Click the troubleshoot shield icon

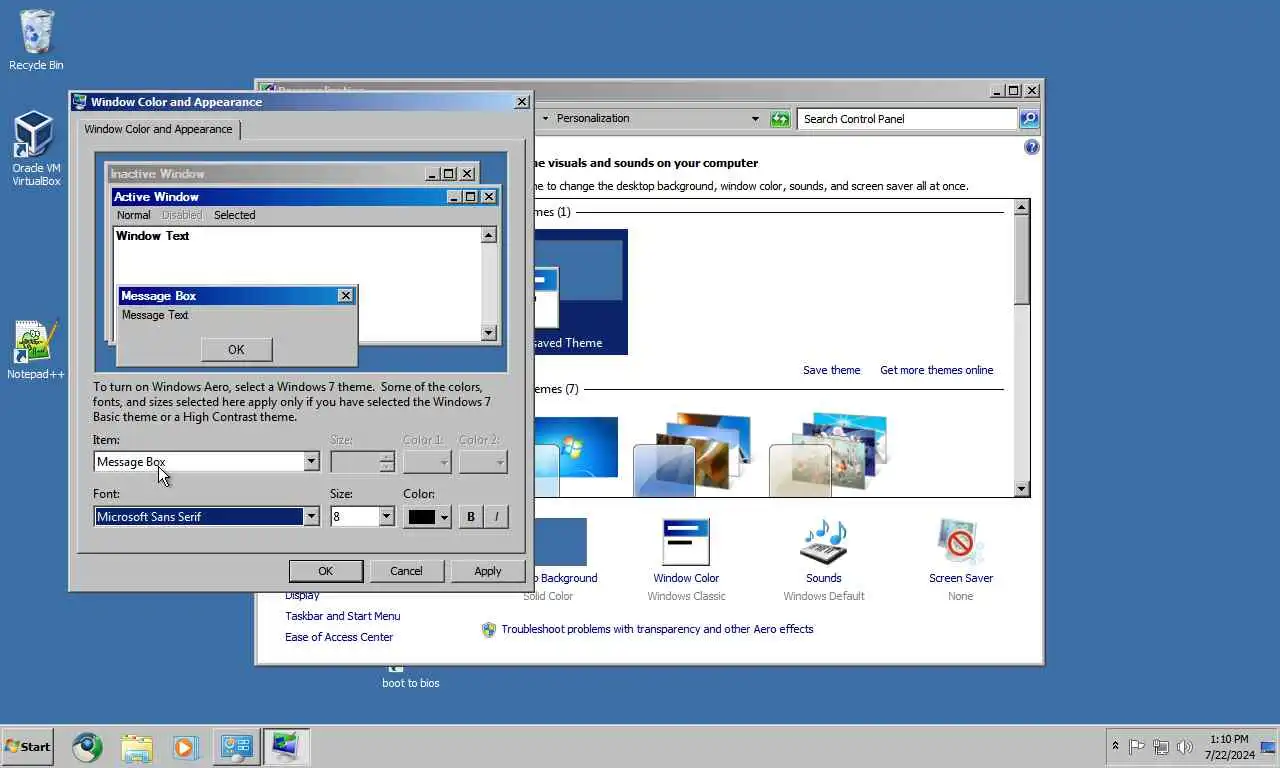coord(489,630)
